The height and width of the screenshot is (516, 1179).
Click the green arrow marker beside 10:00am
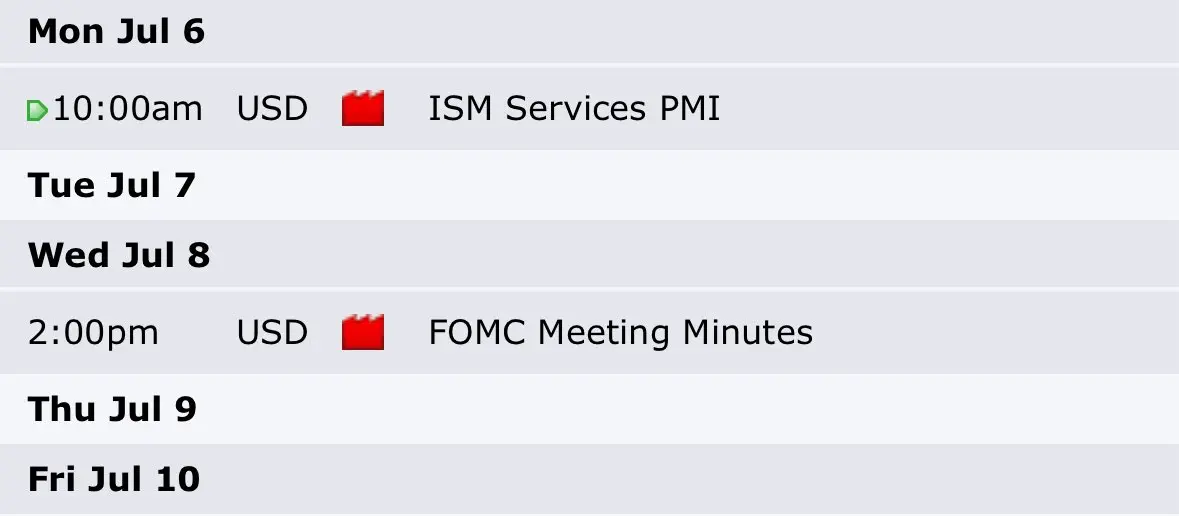pos(37,111)
